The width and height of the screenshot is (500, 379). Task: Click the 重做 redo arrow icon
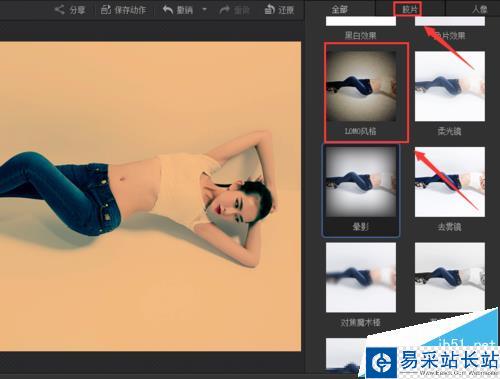point(225,10)
